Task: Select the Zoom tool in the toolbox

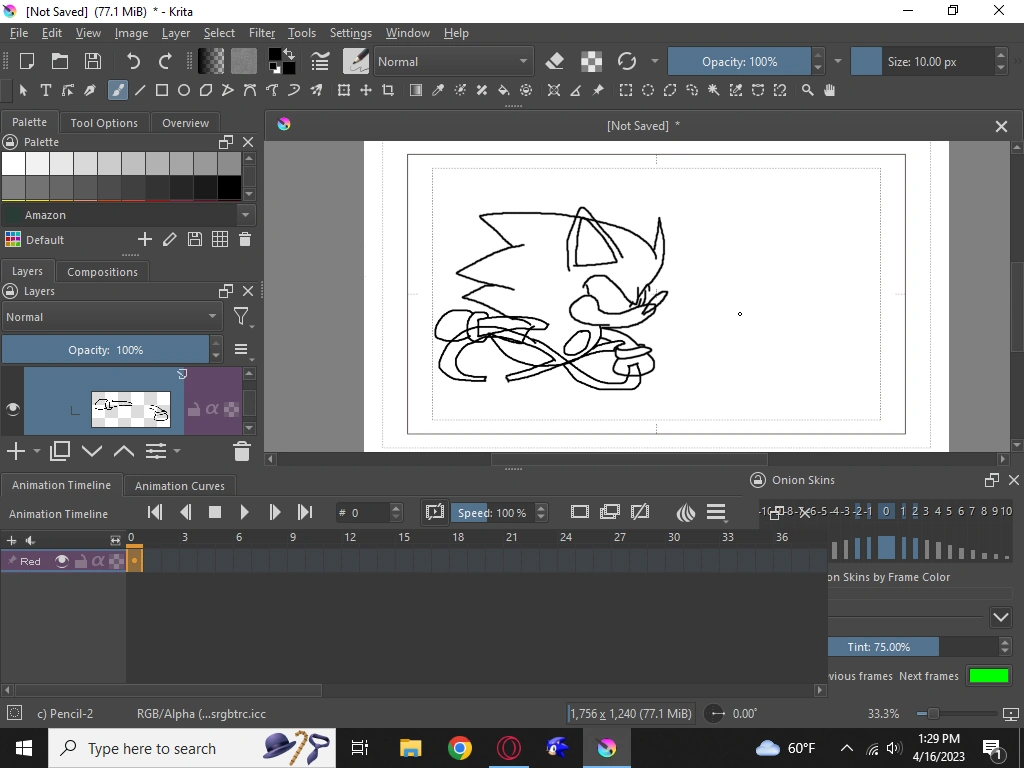Action: tap(808, 90)
